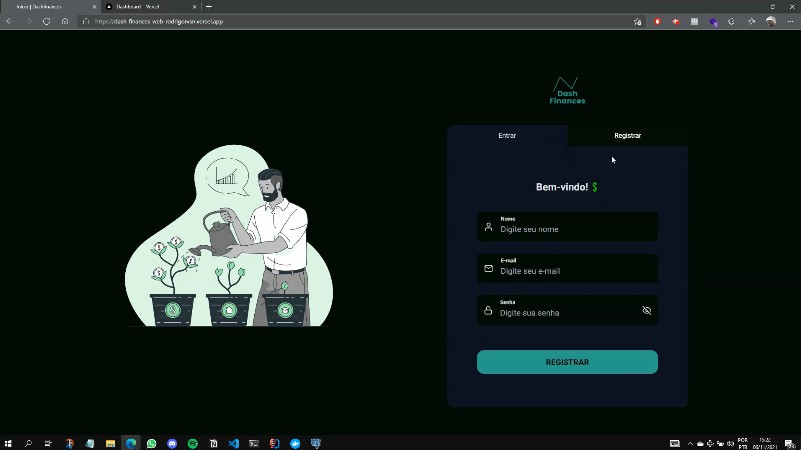
Task: Select the Registrar tab
Action: (x=627, y=136)
